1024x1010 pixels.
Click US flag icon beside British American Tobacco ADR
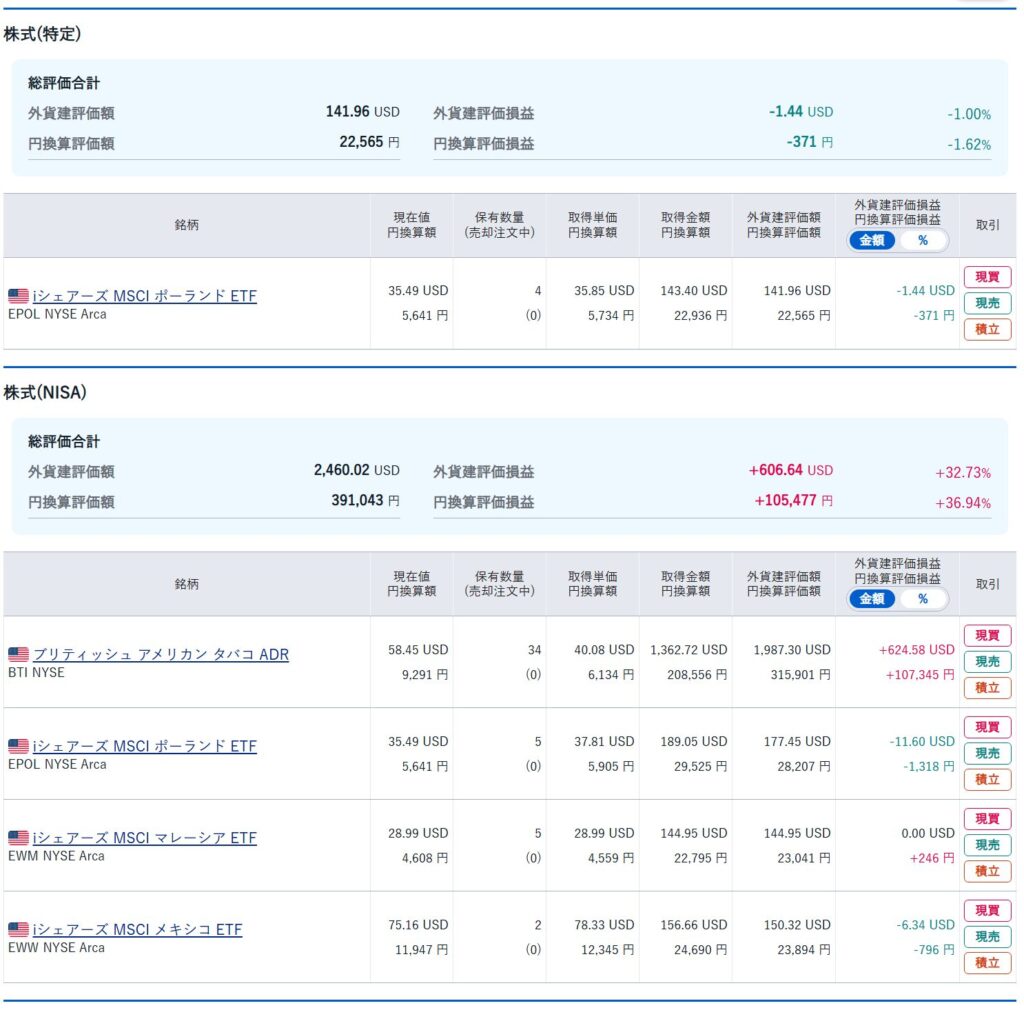click(x=18, y=655)
